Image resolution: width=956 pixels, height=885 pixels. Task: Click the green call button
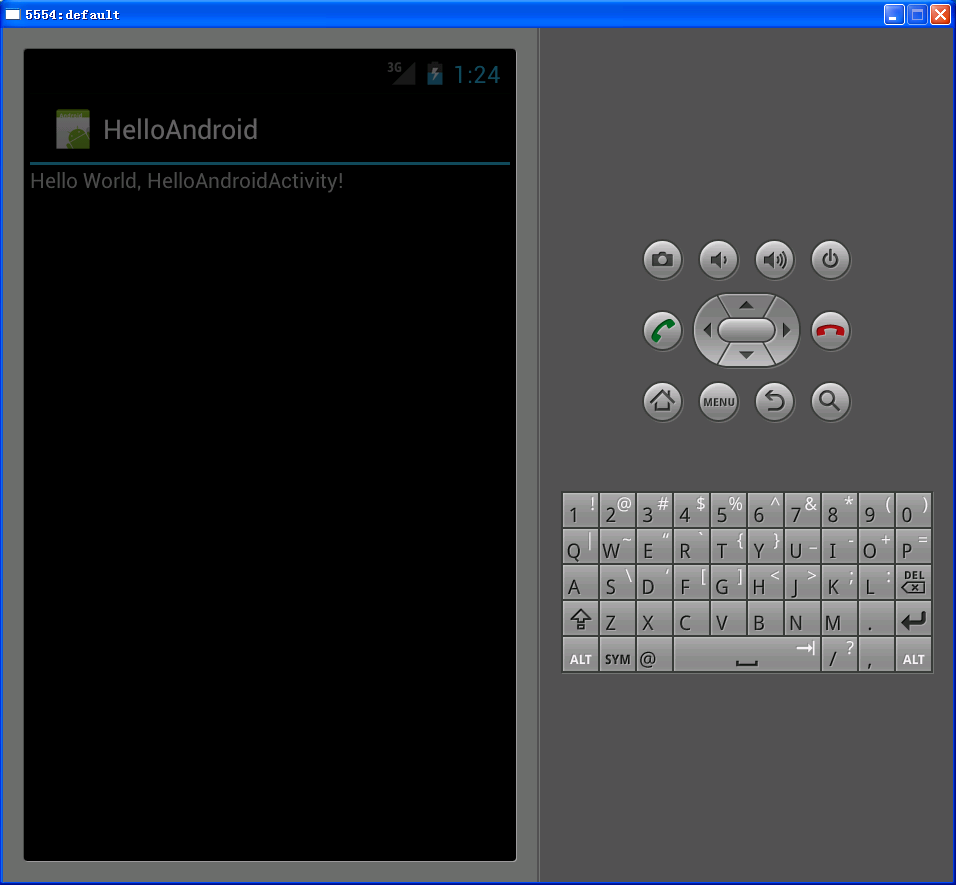662,331
